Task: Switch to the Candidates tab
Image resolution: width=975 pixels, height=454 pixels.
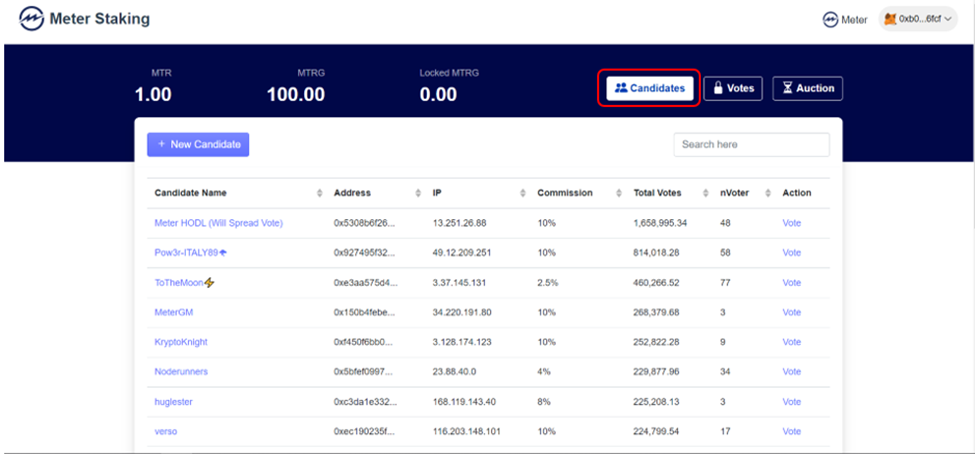Action: tap(650, 88)
